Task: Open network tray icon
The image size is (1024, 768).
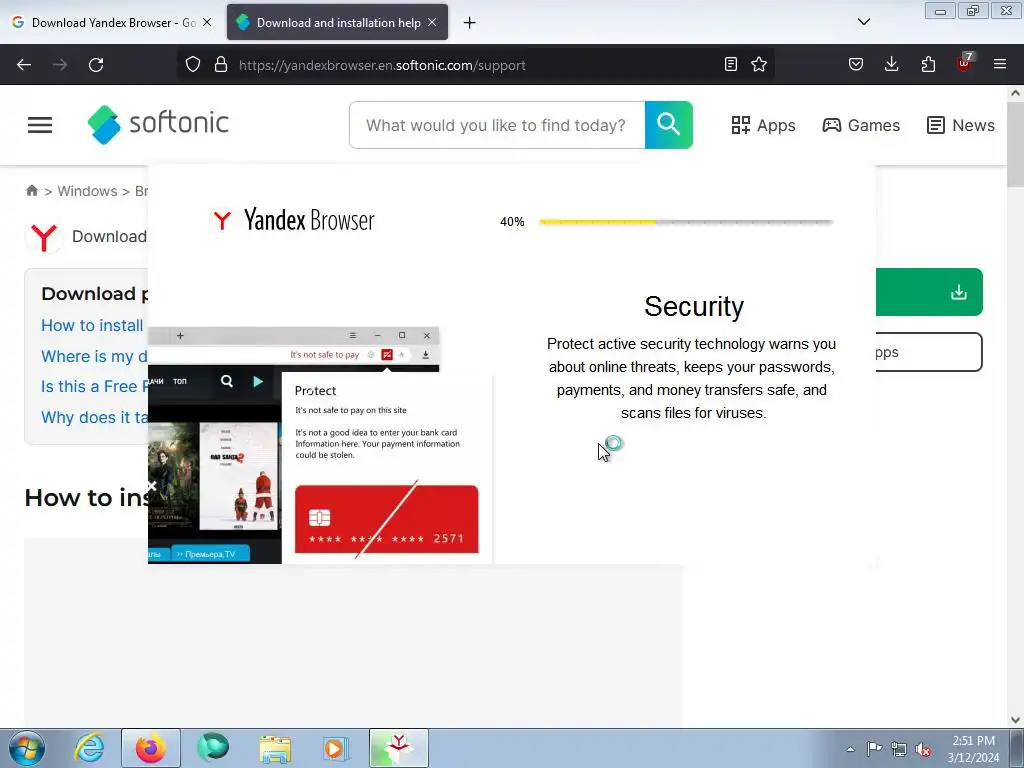Action: point(899,749)
